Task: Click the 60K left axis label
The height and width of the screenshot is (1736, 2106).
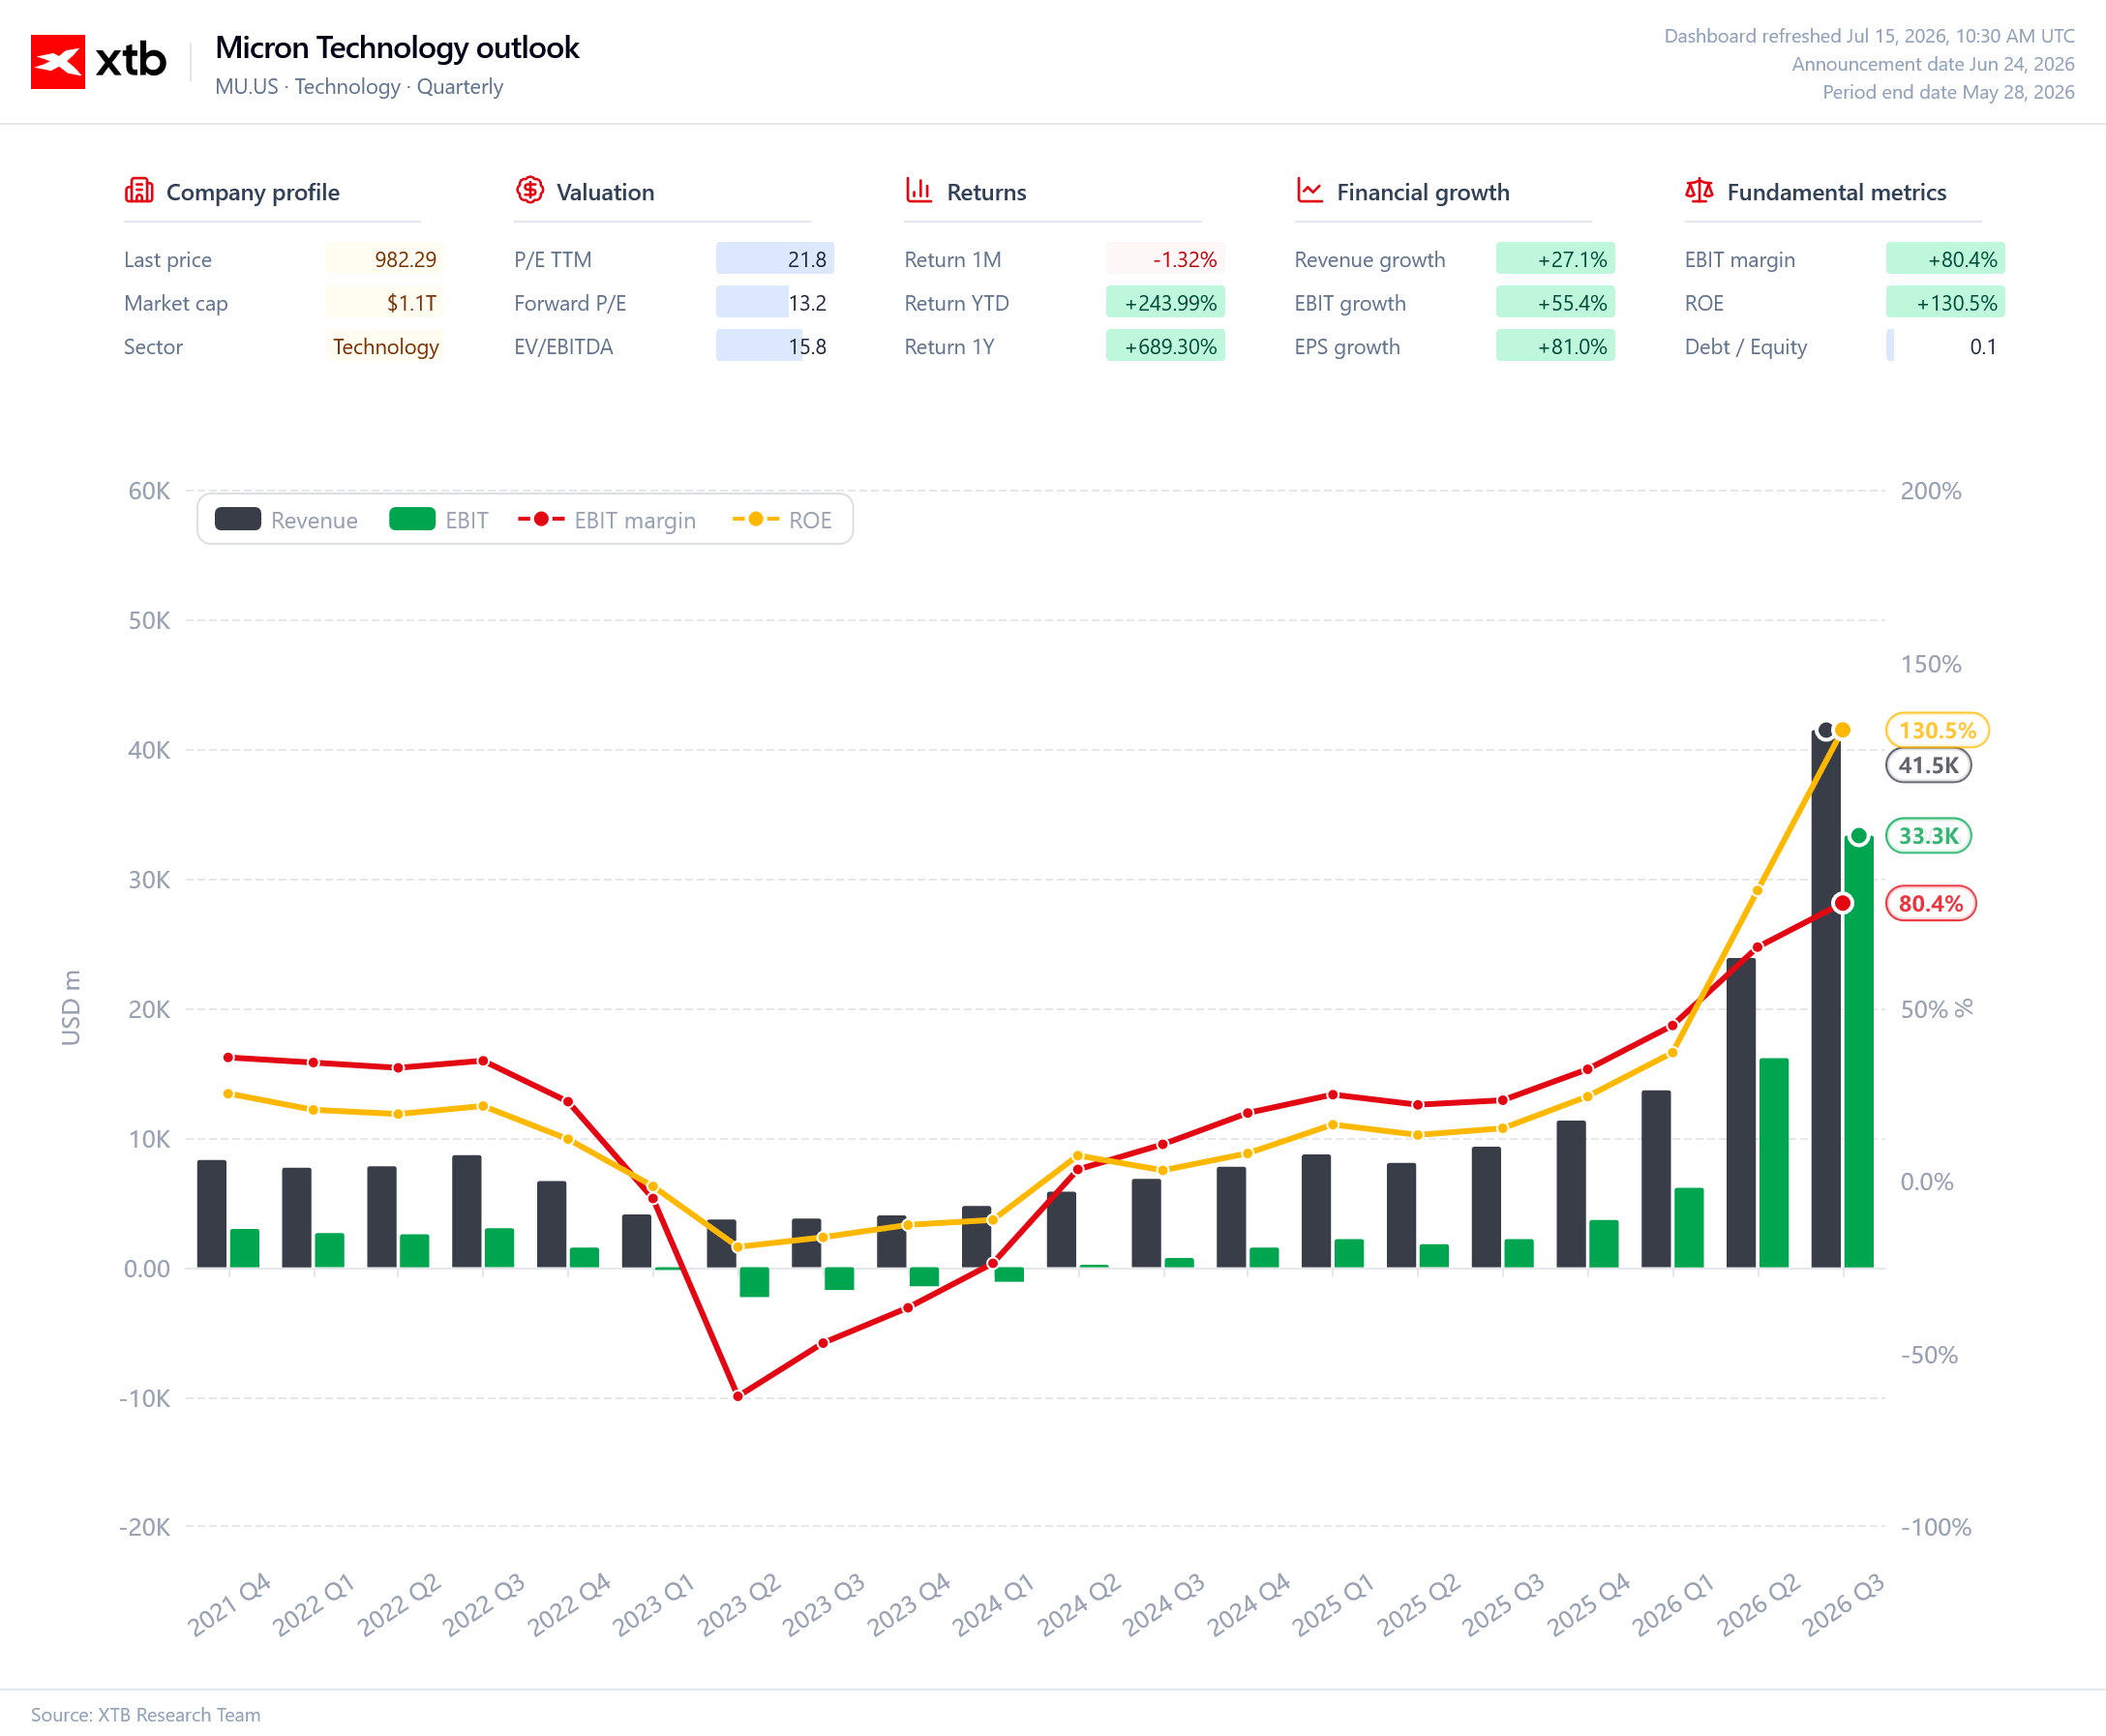Action: pyautogui.click(x=149, y=491)
